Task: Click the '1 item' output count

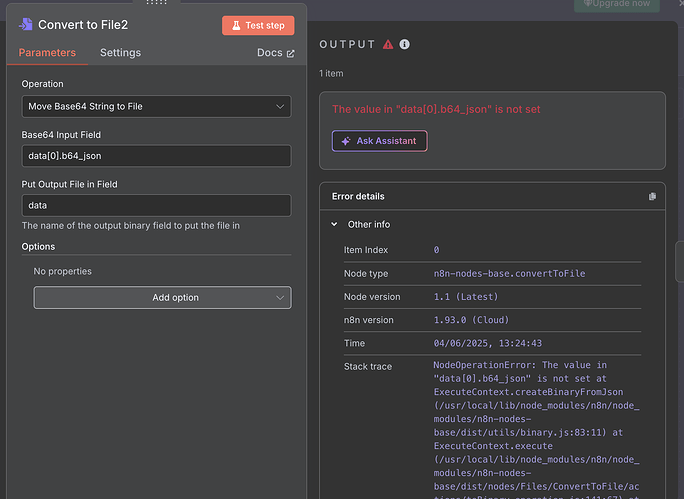Action: point(331,73)
